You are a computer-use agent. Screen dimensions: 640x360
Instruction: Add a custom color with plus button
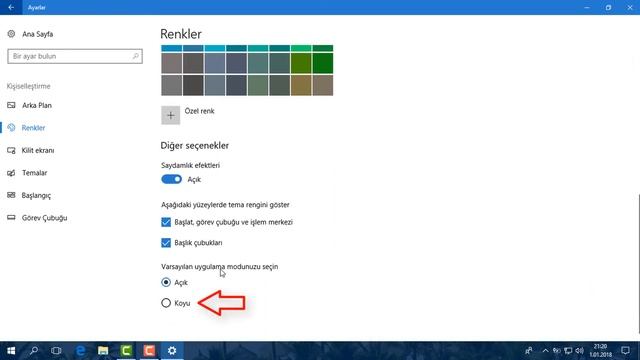(171, 115)
